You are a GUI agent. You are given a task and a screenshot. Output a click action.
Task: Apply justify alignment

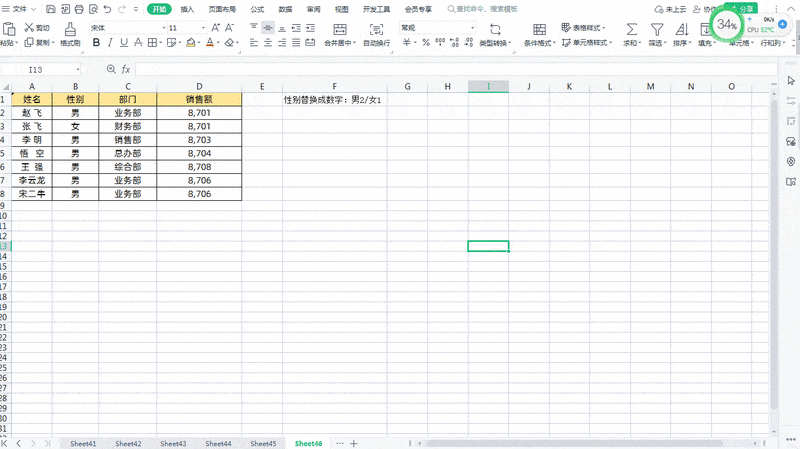tap(296, 43)
